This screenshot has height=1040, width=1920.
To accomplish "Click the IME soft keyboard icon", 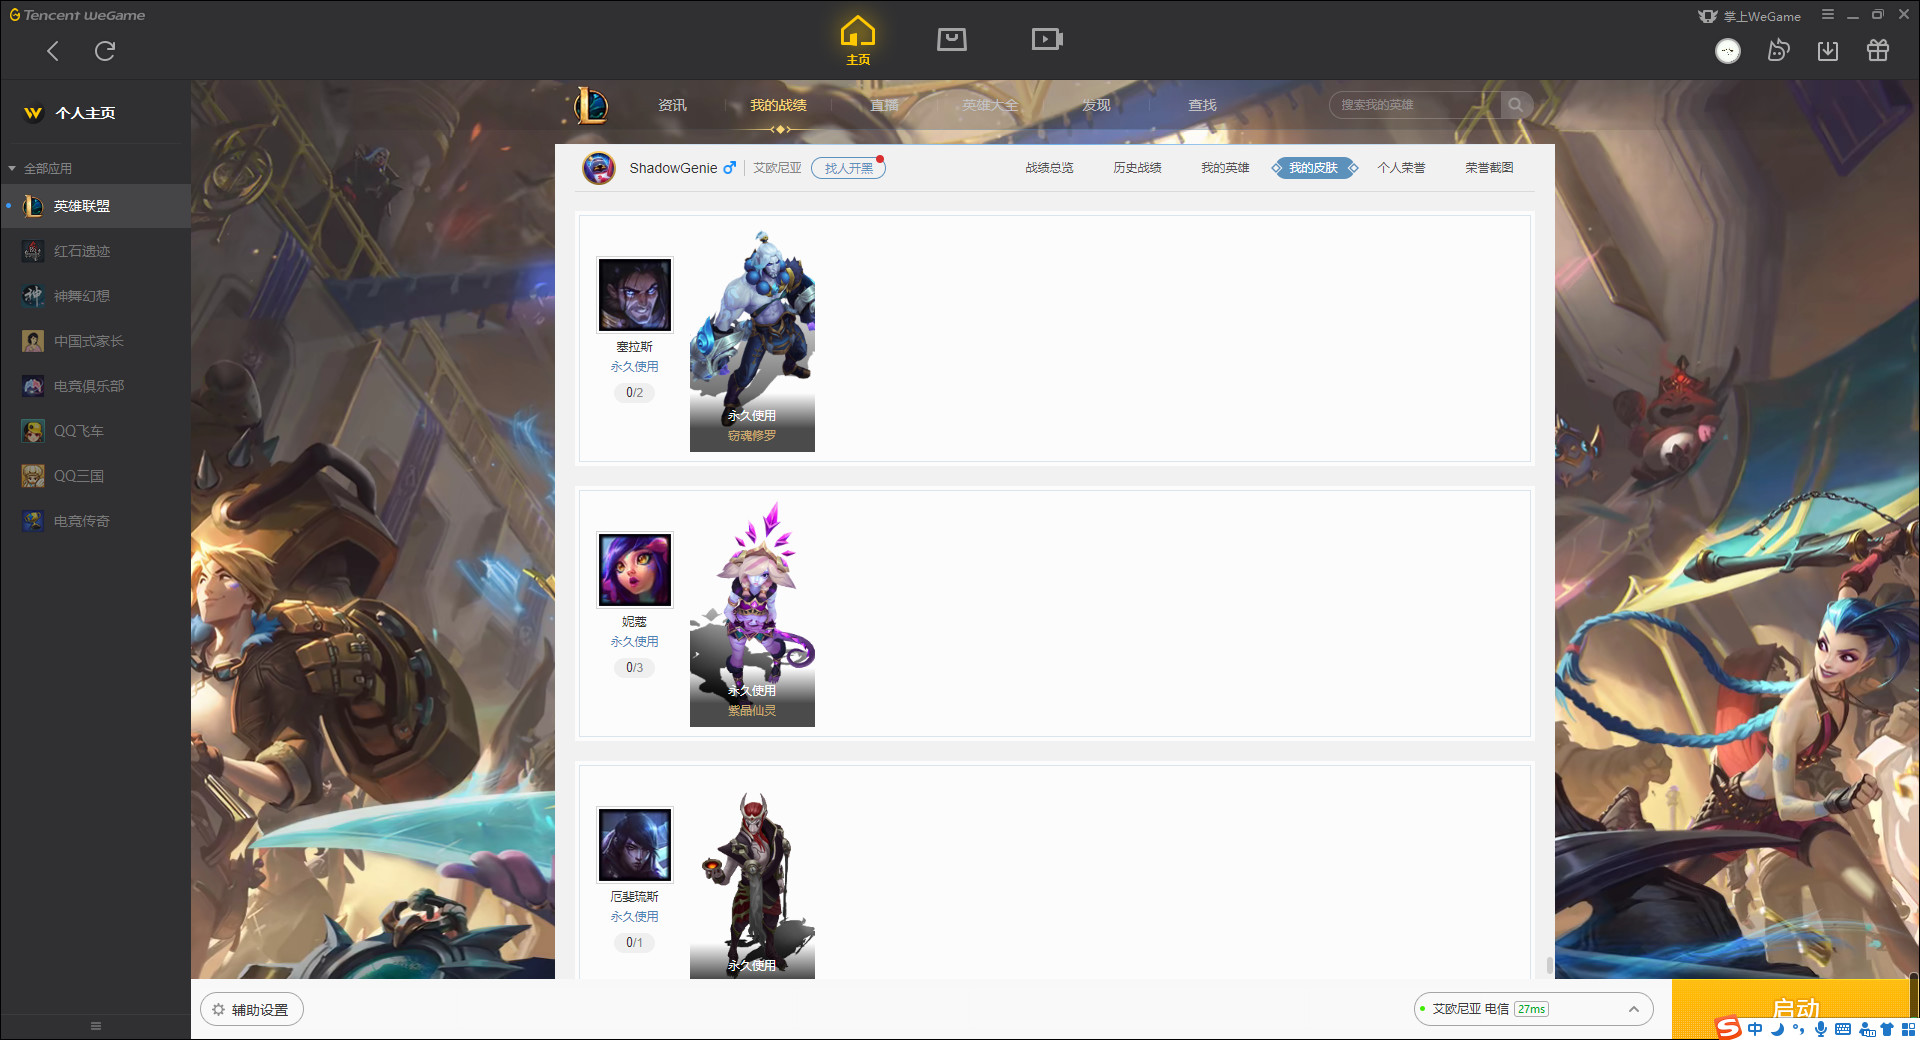I will [x=1843, y=1029].
